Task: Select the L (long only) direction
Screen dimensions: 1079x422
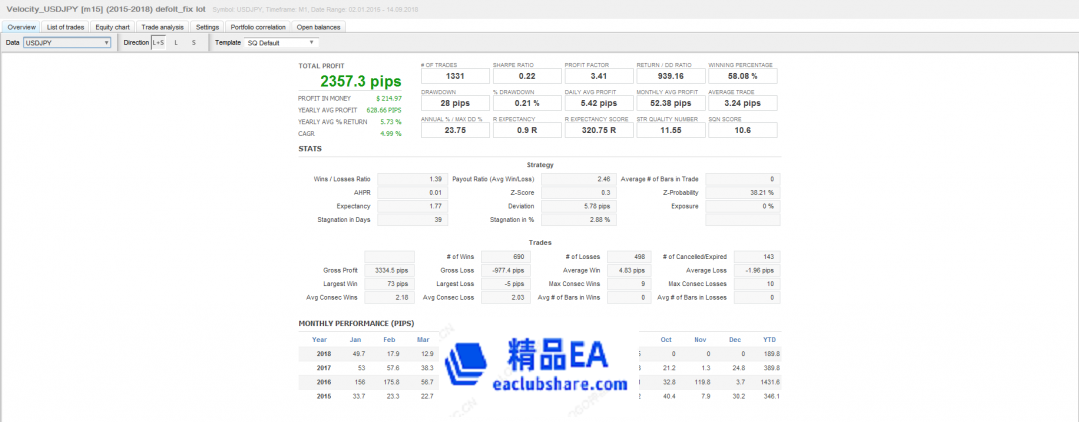Action: (x=175, y=43)
